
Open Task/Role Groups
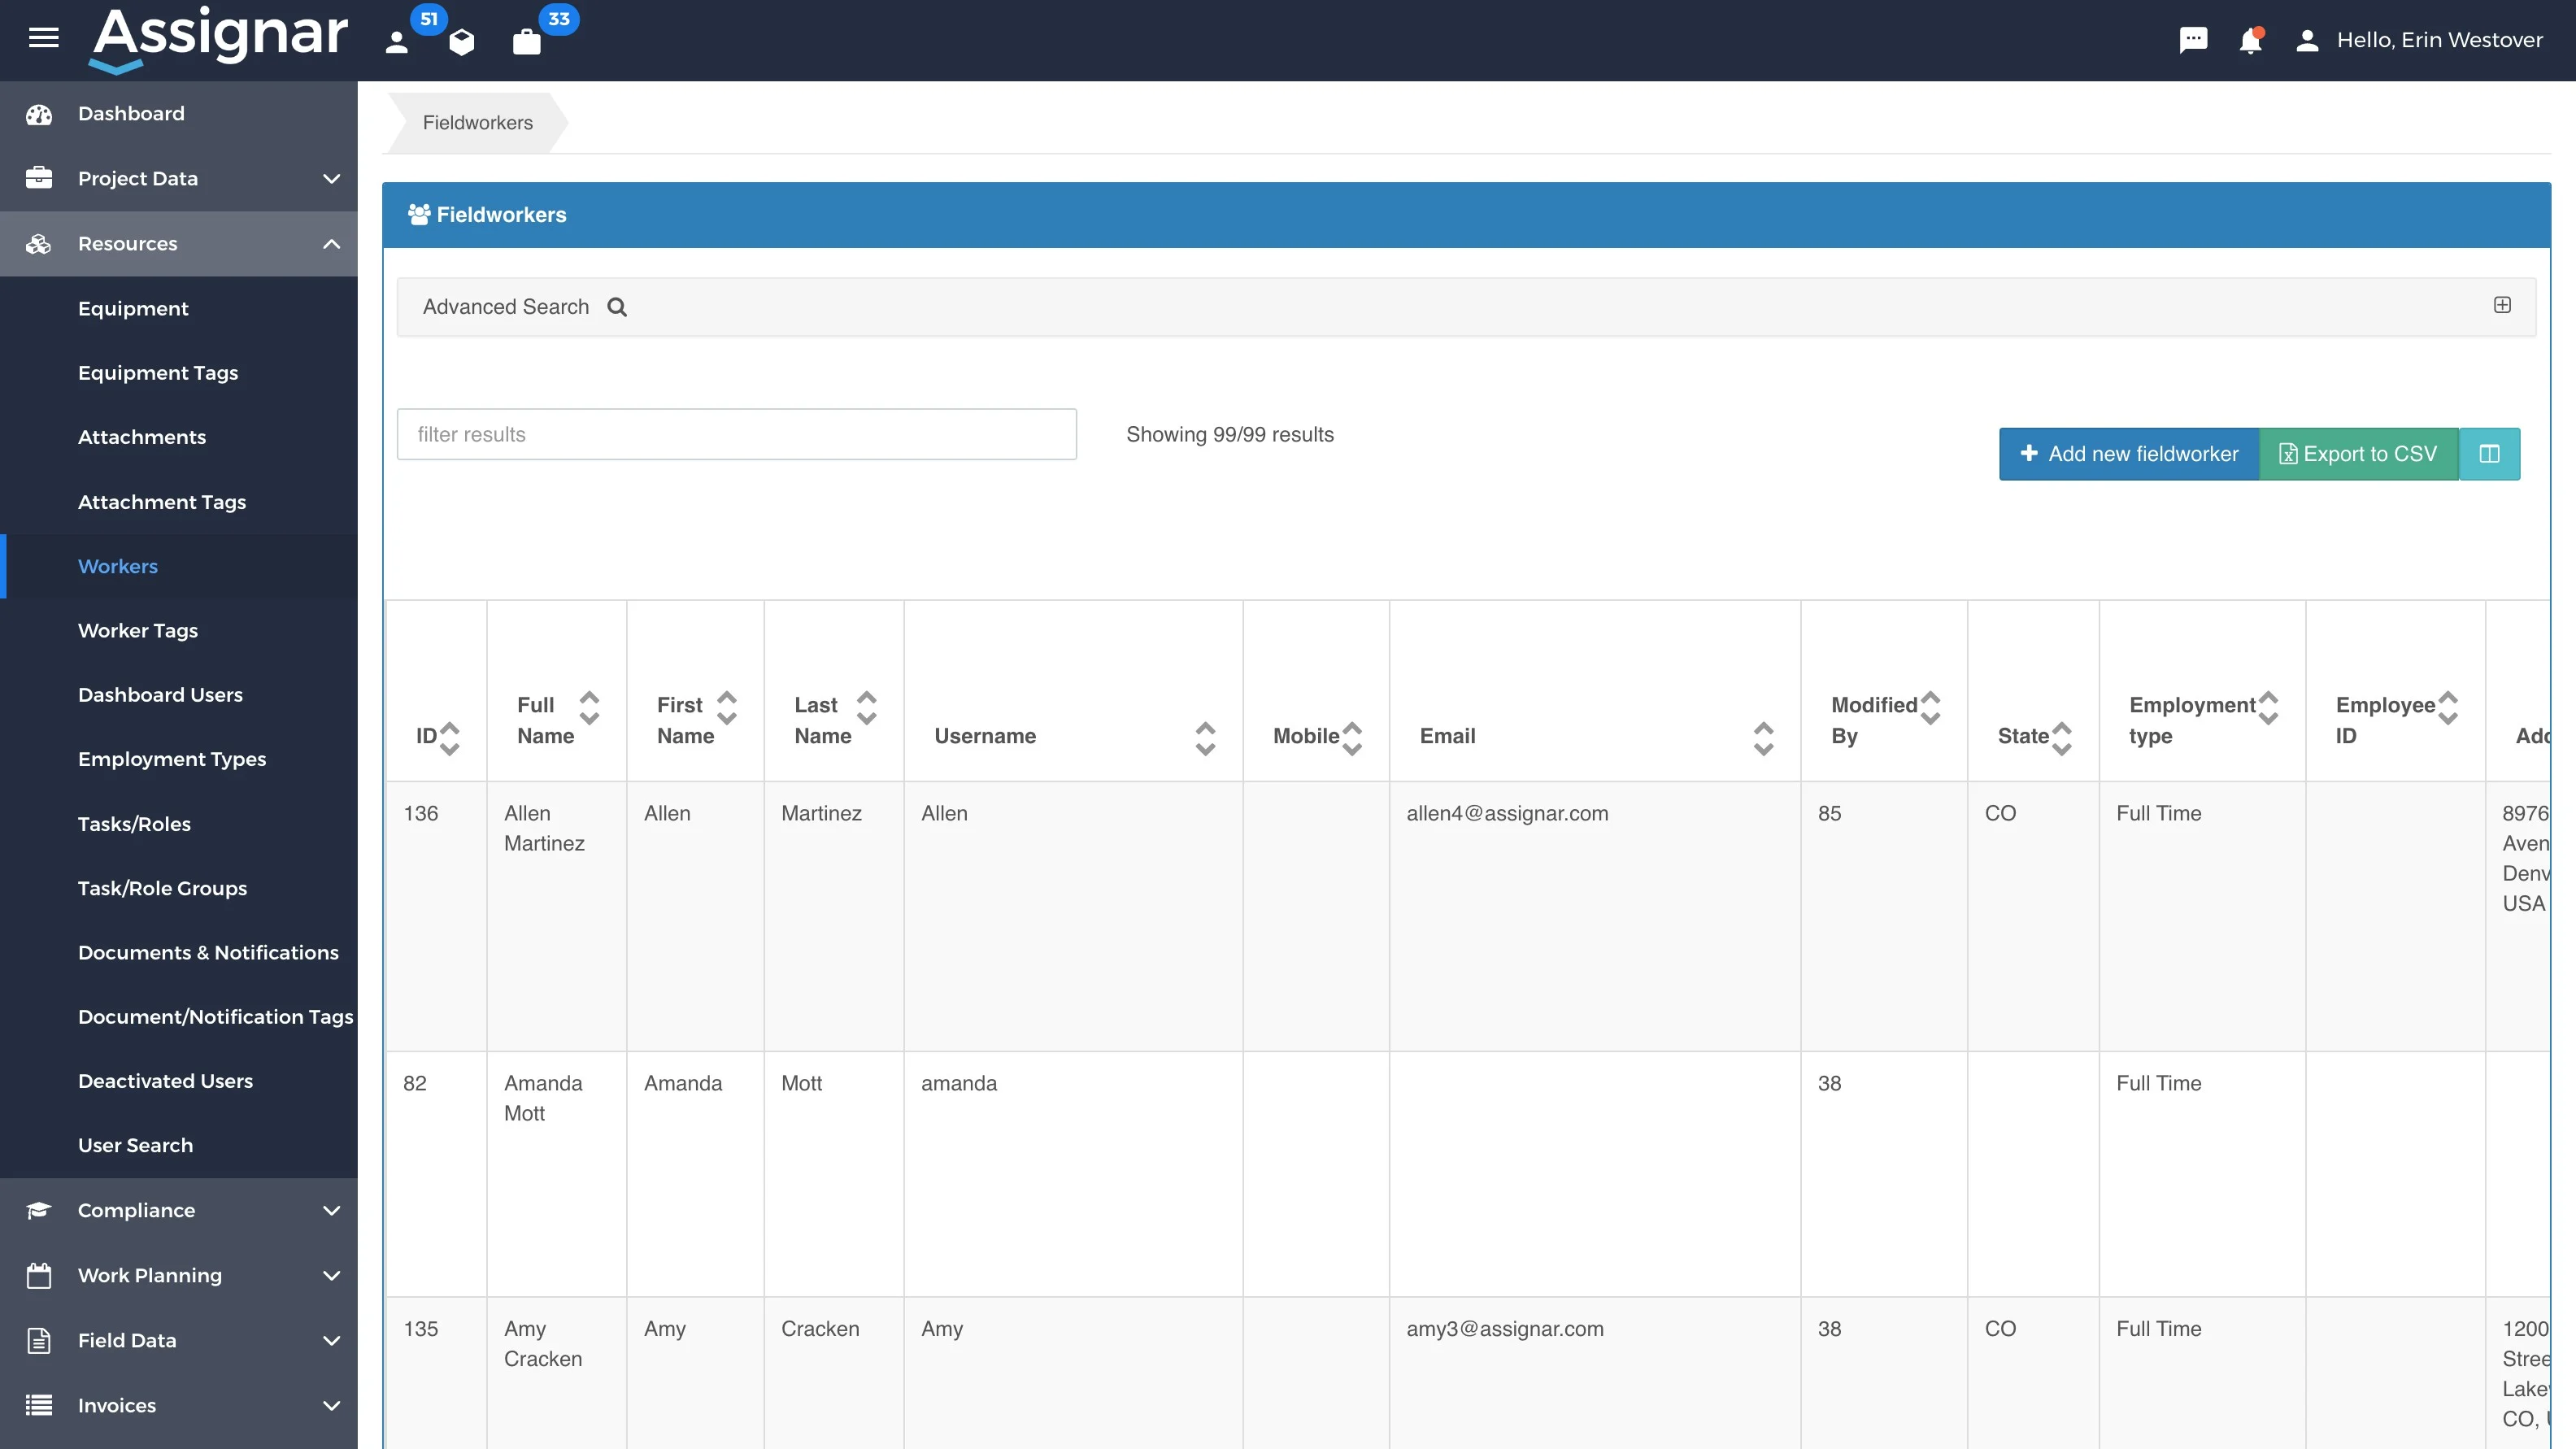179,888
